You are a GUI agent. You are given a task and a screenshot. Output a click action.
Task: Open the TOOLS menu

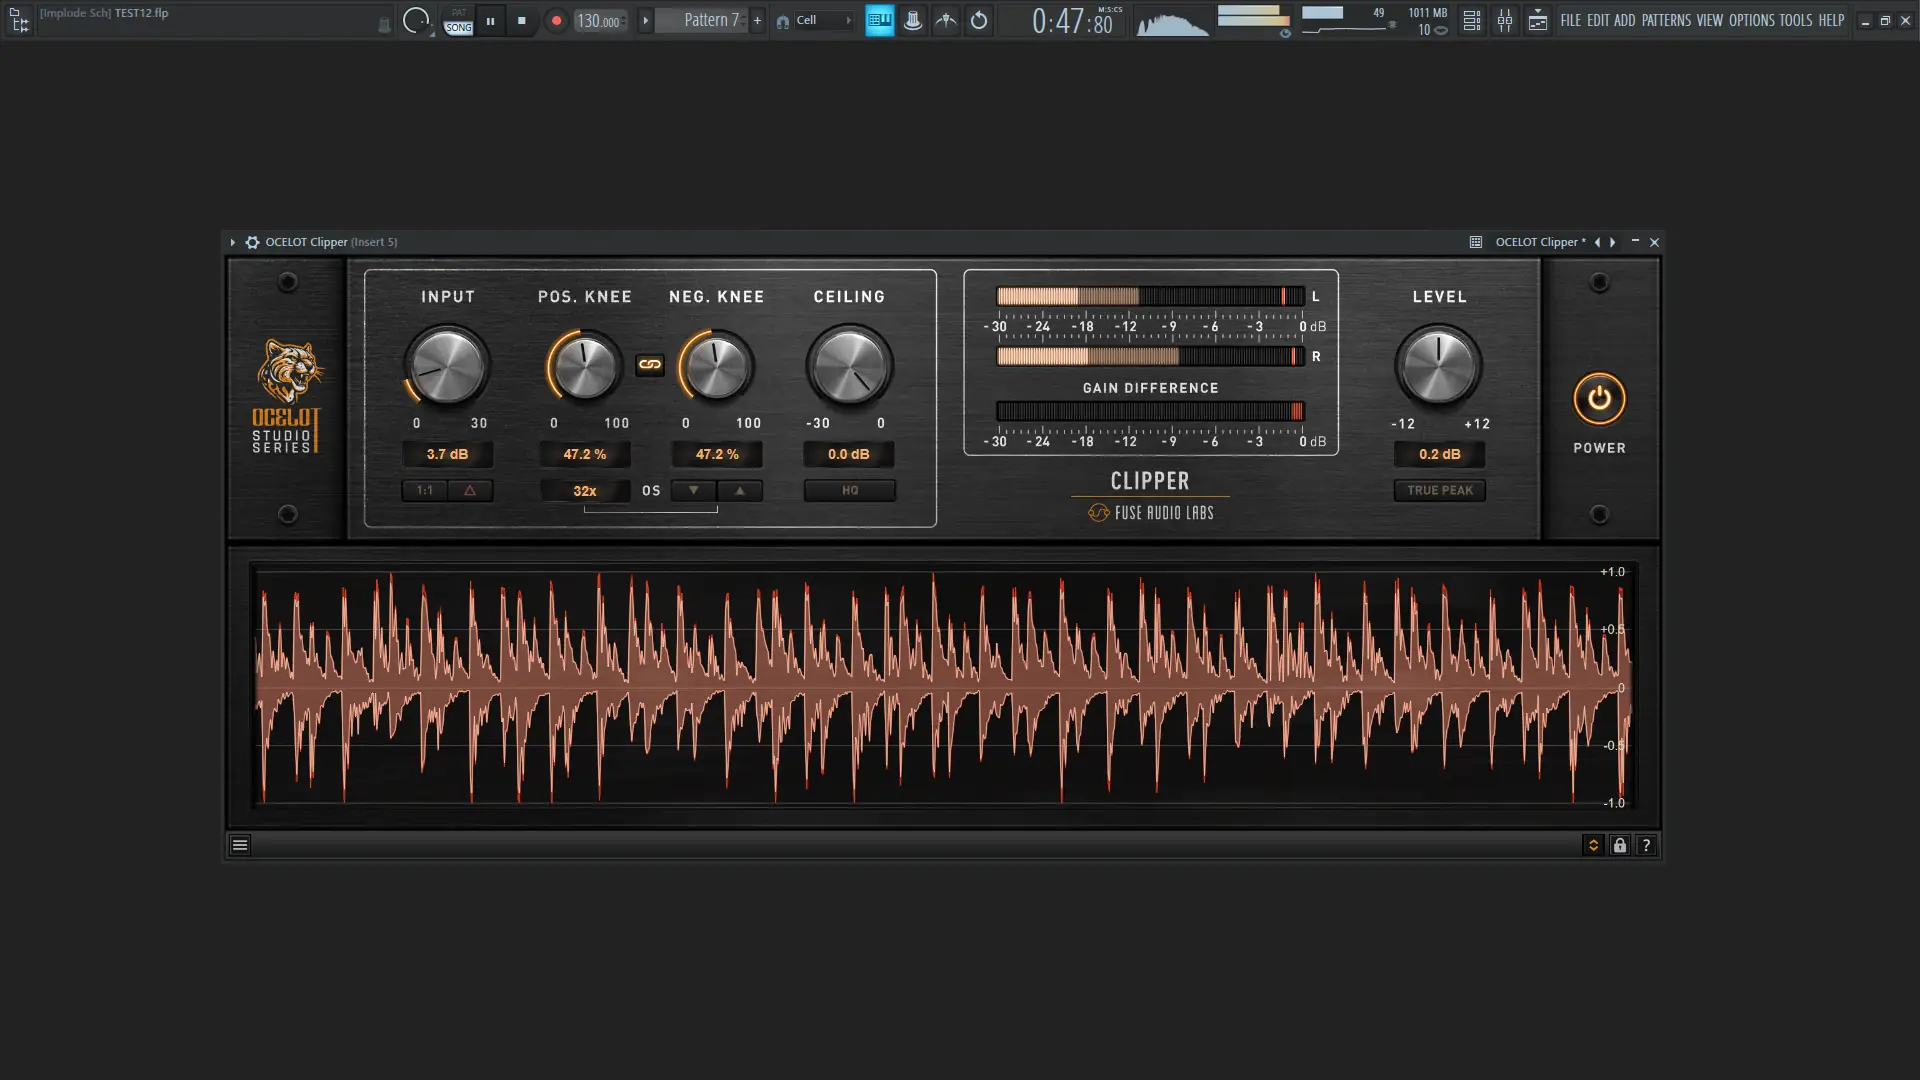(x=1795, y=20)
